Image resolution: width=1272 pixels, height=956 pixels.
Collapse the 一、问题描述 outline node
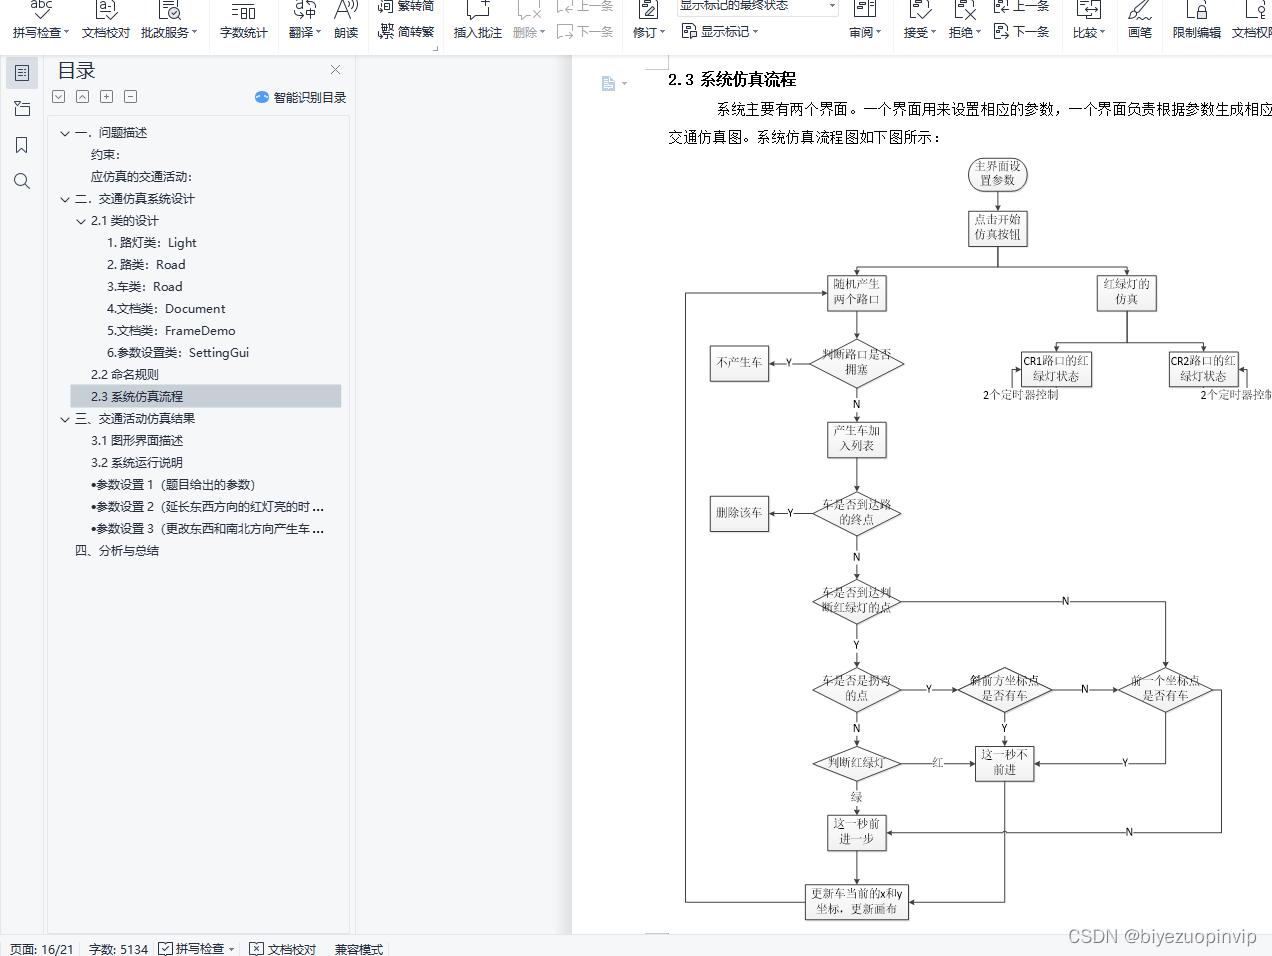click(x=65, y=133)
